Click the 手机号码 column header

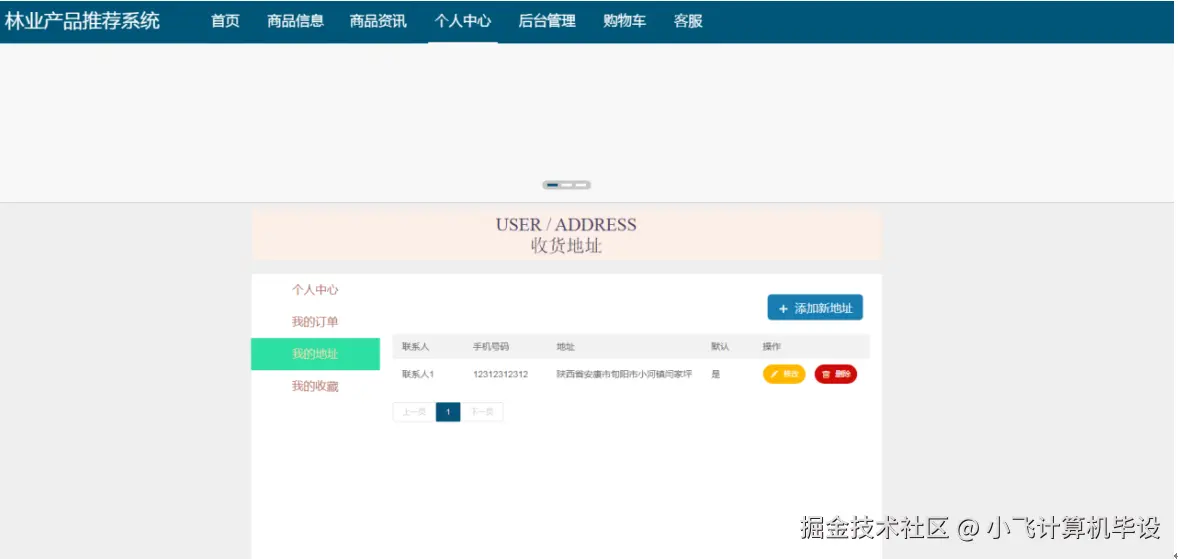pos(491,347)
